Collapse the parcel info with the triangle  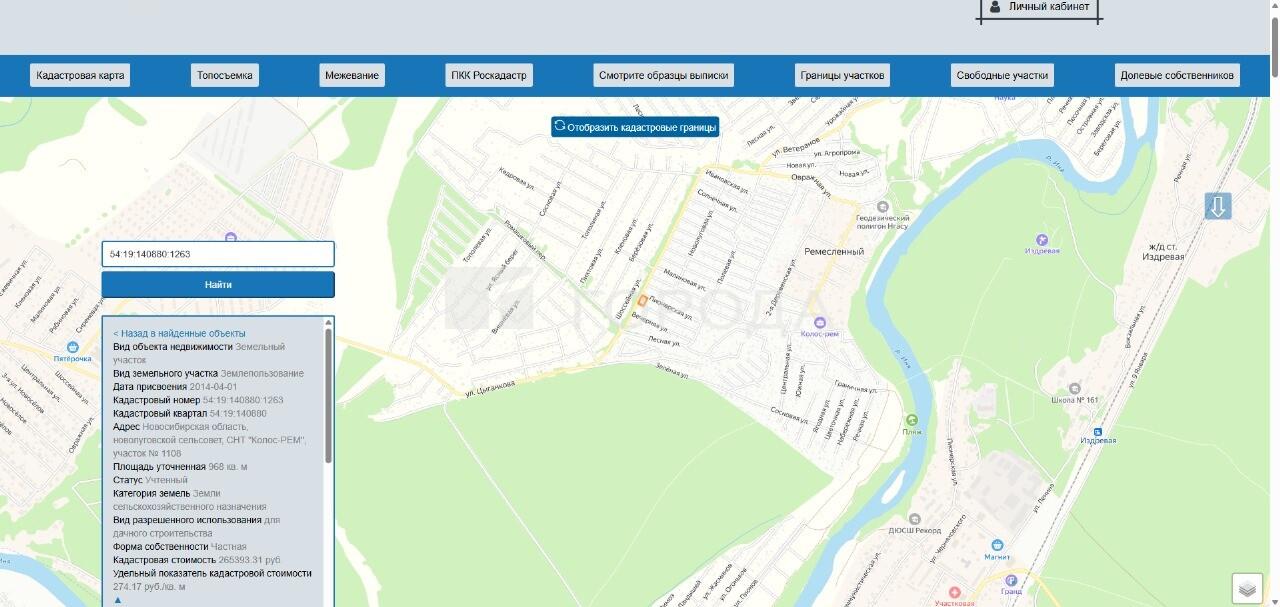point(117,601)
